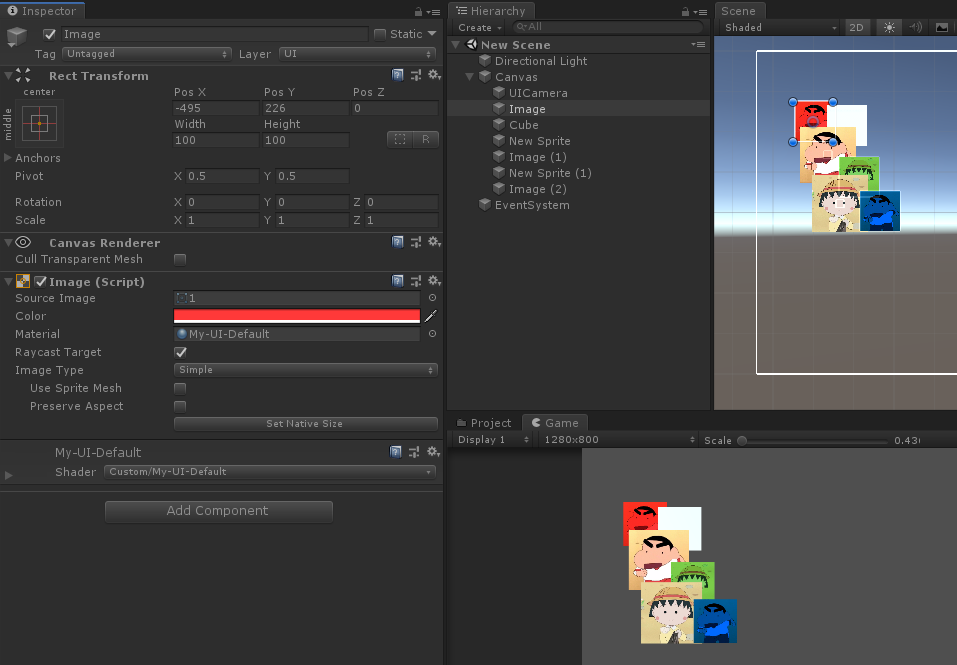Click the Pos X field
Screen dimensions: 957x665
[x=217, y=108]
